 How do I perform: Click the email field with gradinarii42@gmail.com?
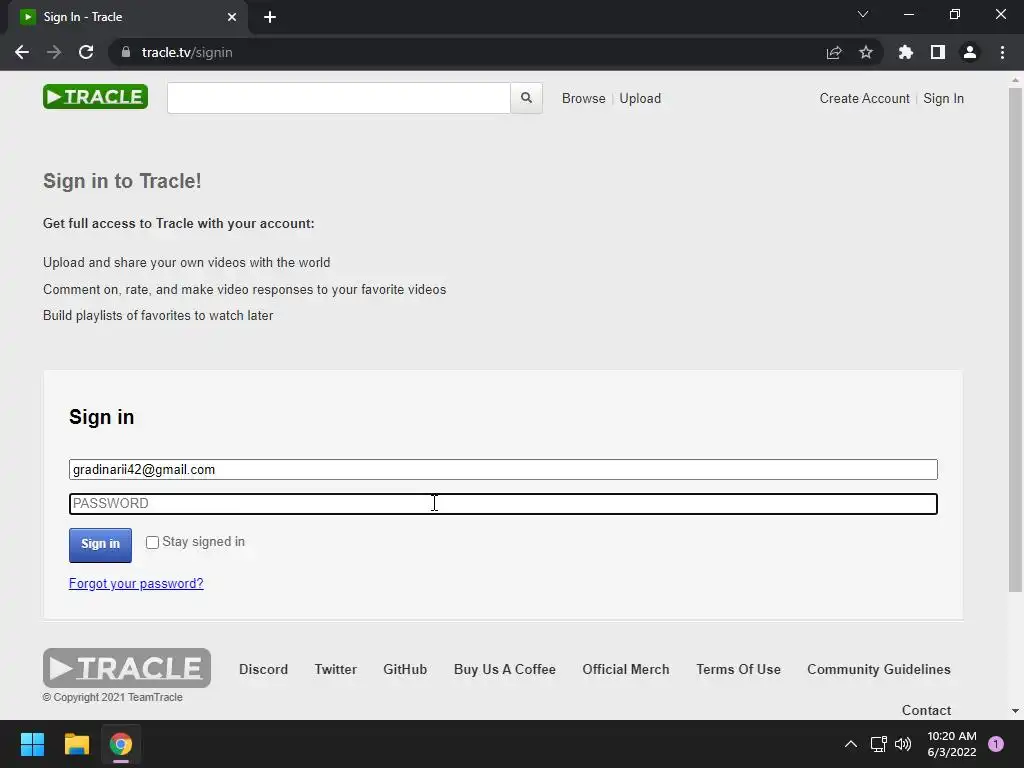pyautogui.click(x=504, y=470)
